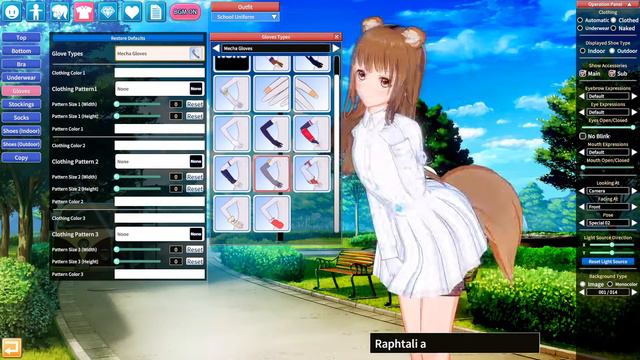Select Outdoor shoe type
Viewport: 640px width, 360px height.
click(x=612, y=51)
